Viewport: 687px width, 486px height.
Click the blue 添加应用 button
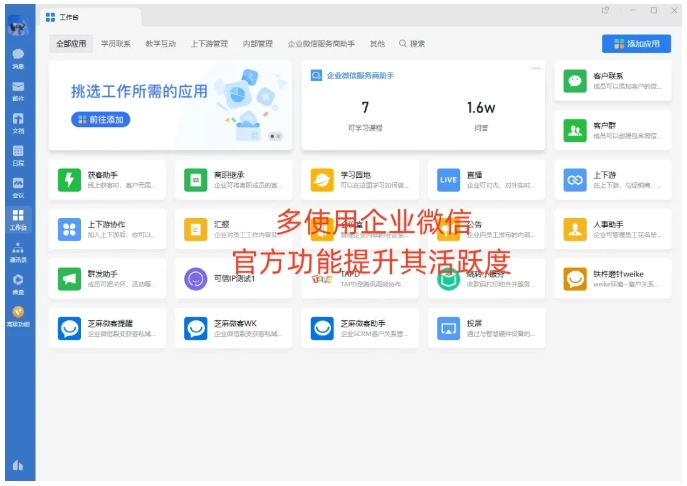pos(636,44)
